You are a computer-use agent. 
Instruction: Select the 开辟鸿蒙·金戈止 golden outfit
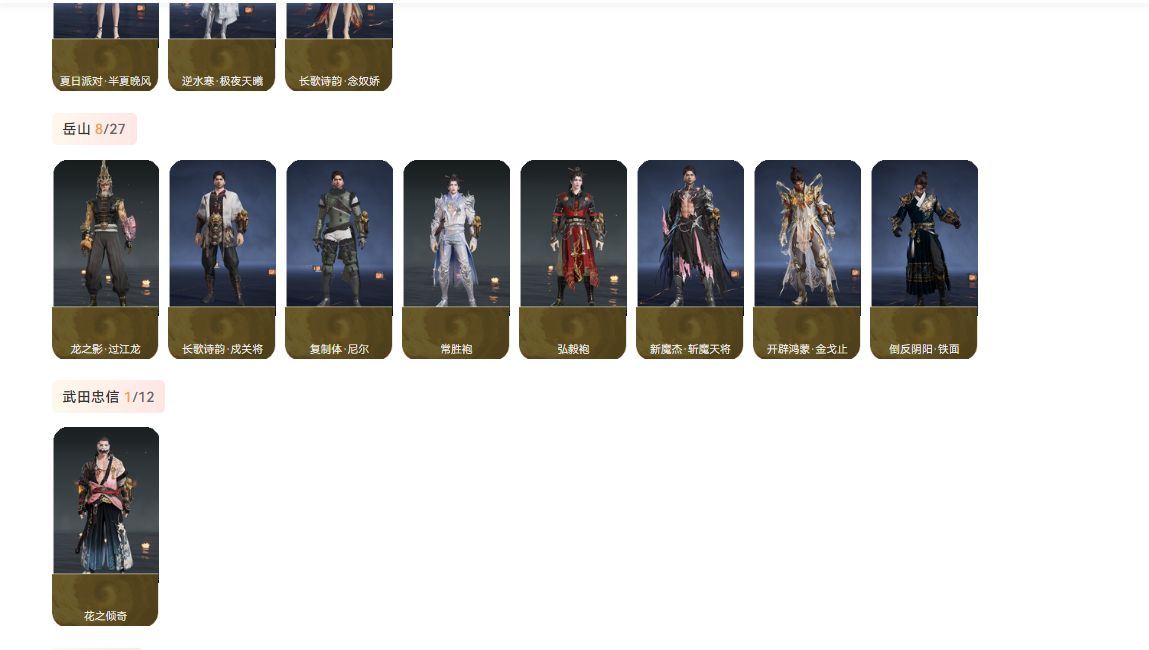807,259
